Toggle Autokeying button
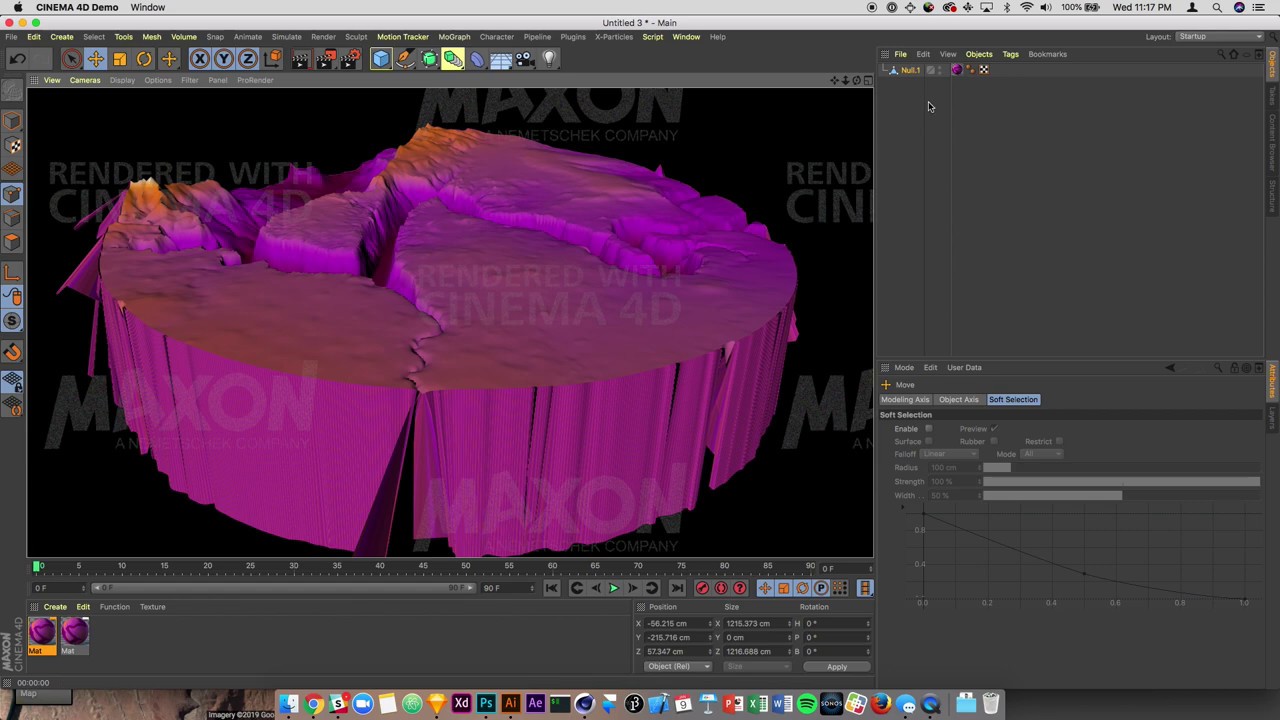 coord(721,588)
